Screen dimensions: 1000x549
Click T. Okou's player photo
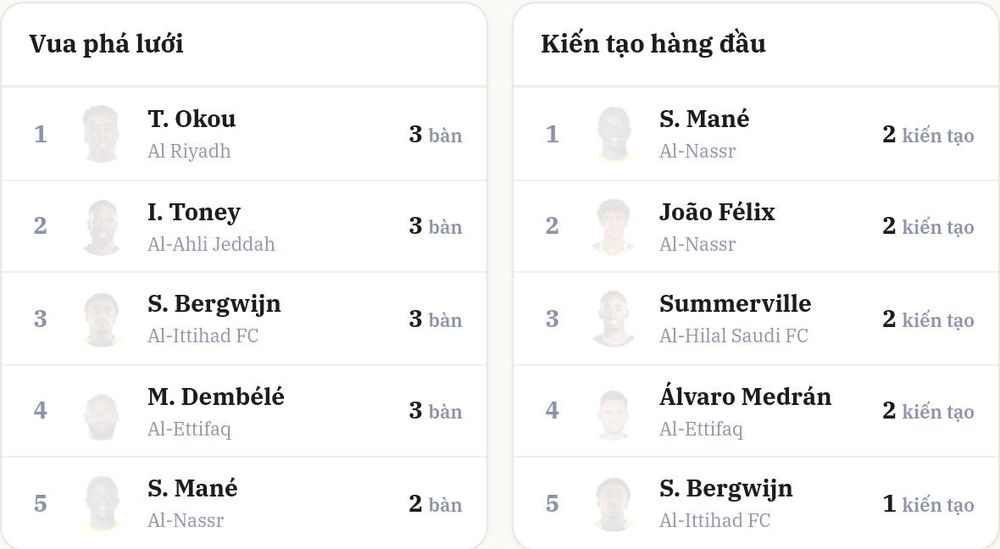(101, 134)
